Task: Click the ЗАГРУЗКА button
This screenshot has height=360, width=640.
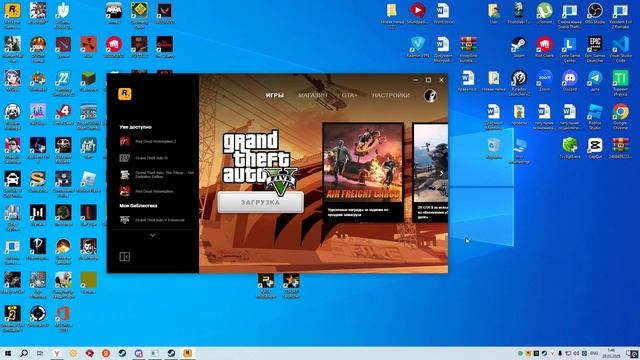Action: click(260, 202)
